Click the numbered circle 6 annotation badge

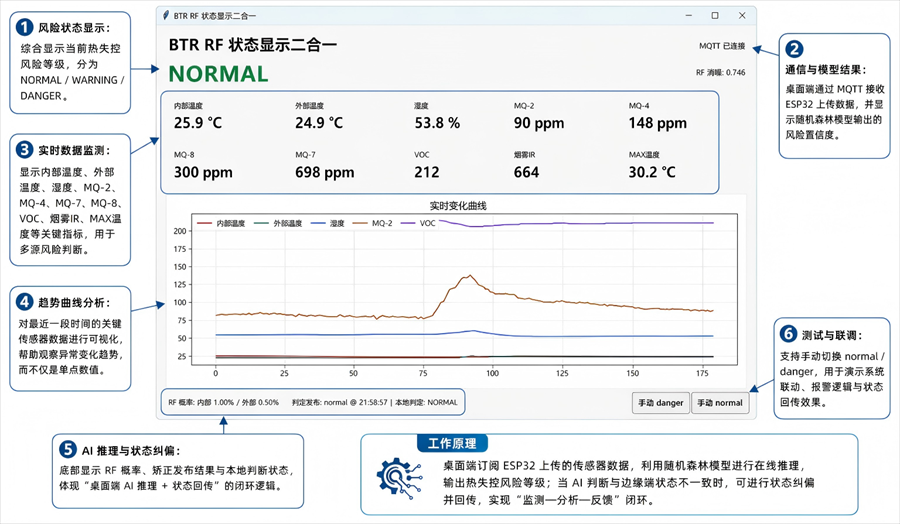(x=788, y=333)
